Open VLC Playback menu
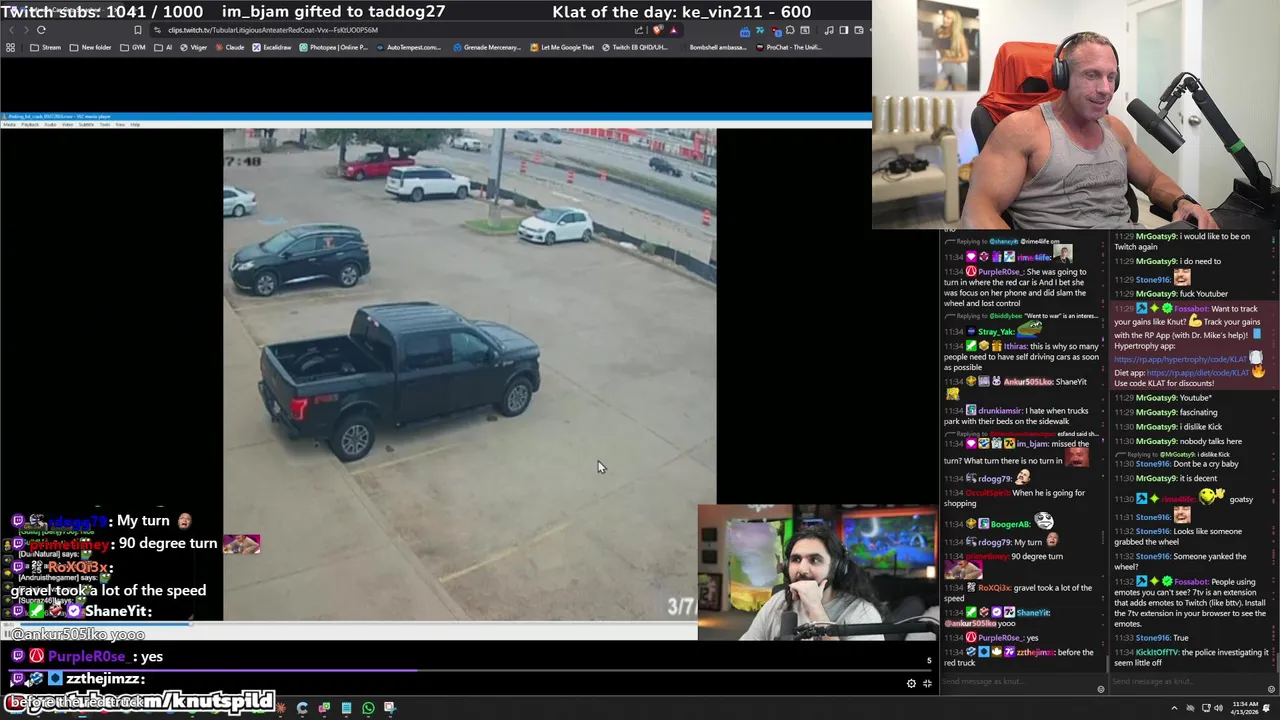Image resolution: width=1280 pixels, height=720 pixels. tap(30, 124)
